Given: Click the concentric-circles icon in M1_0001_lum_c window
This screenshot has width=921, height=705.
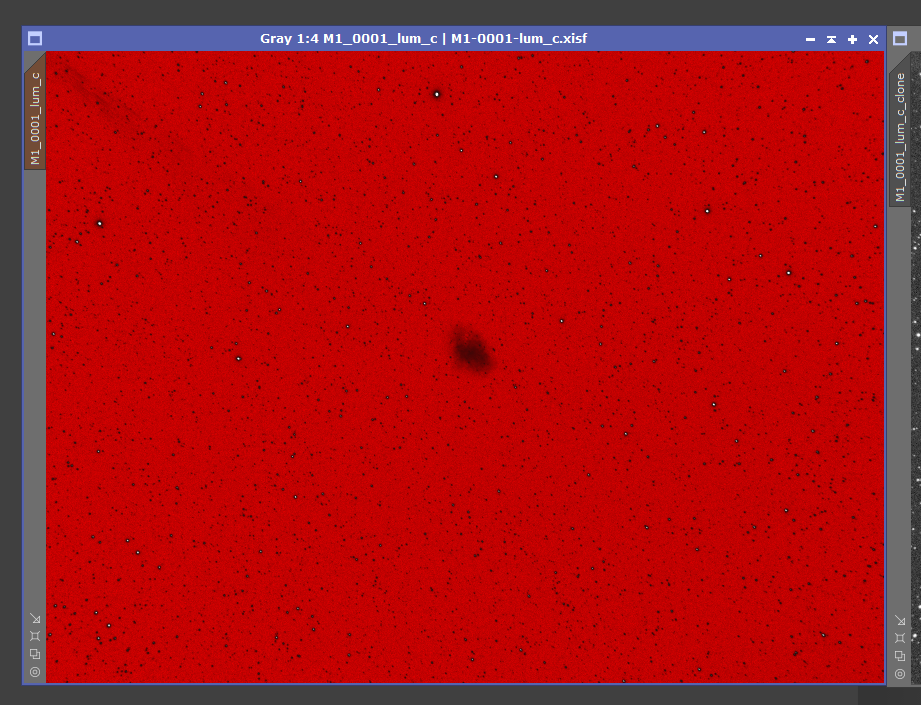Looking at the screenshot, I should 35,672.
